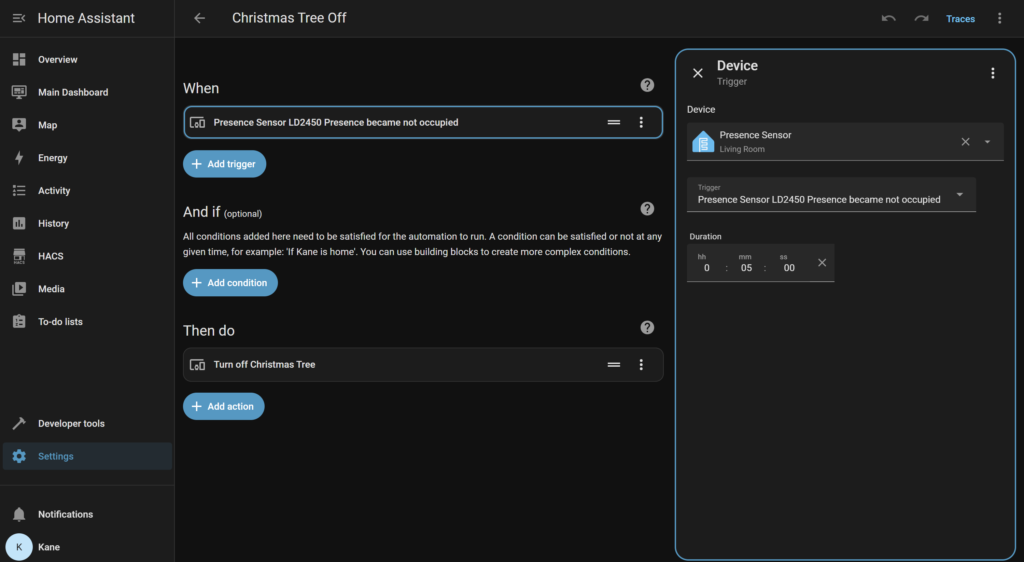The image size is (1024, 562).
Task: Clear the Duration value with its X
Action: click(x=822, y=263)
